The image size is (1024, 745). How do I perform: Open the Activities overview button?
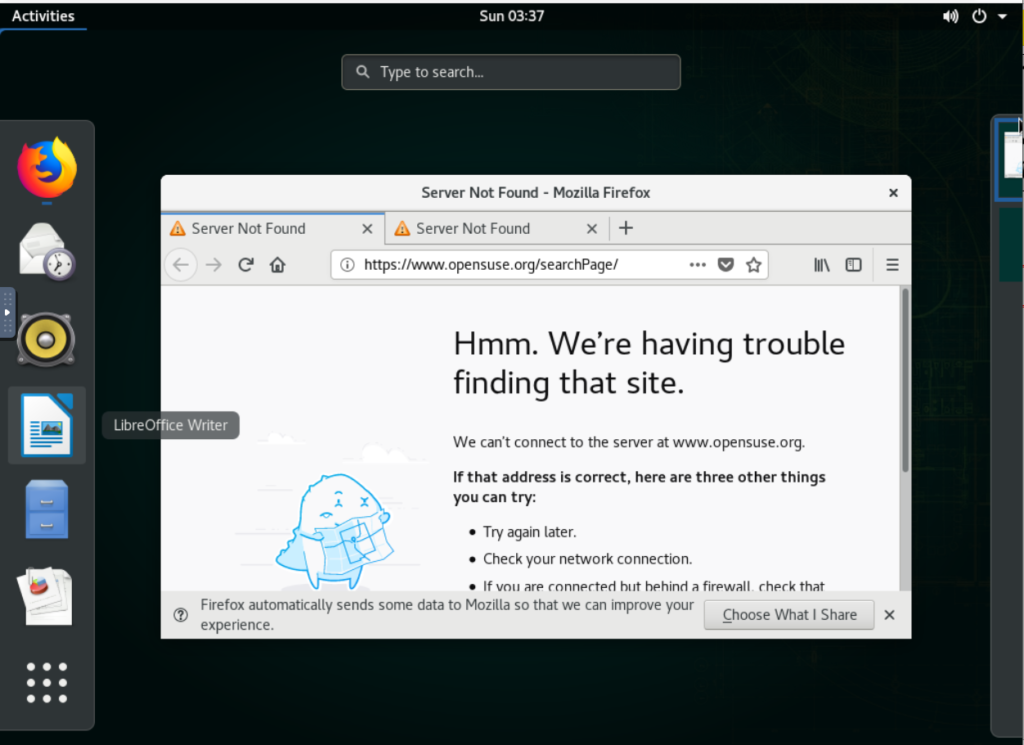coord(43,16)
